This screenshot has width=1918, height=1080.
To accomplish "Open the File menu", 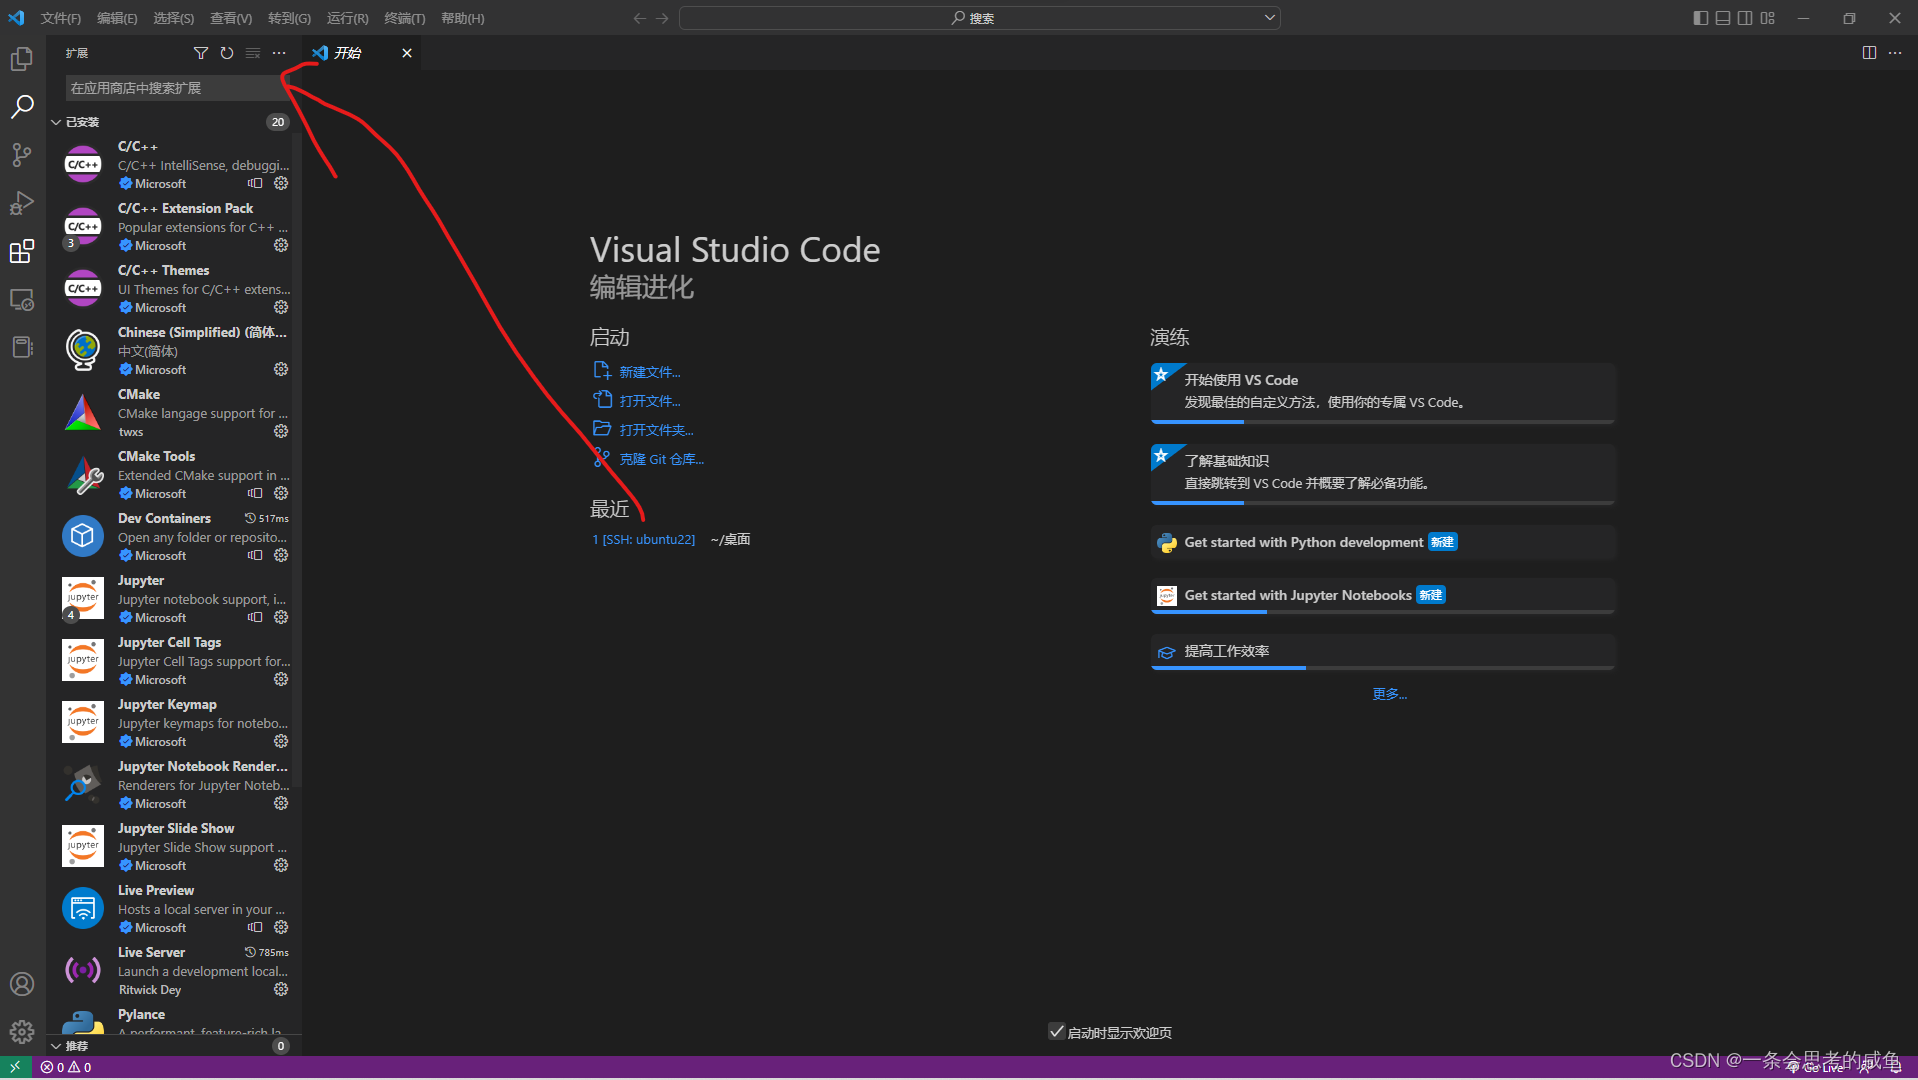I will [x=61, y=18].
